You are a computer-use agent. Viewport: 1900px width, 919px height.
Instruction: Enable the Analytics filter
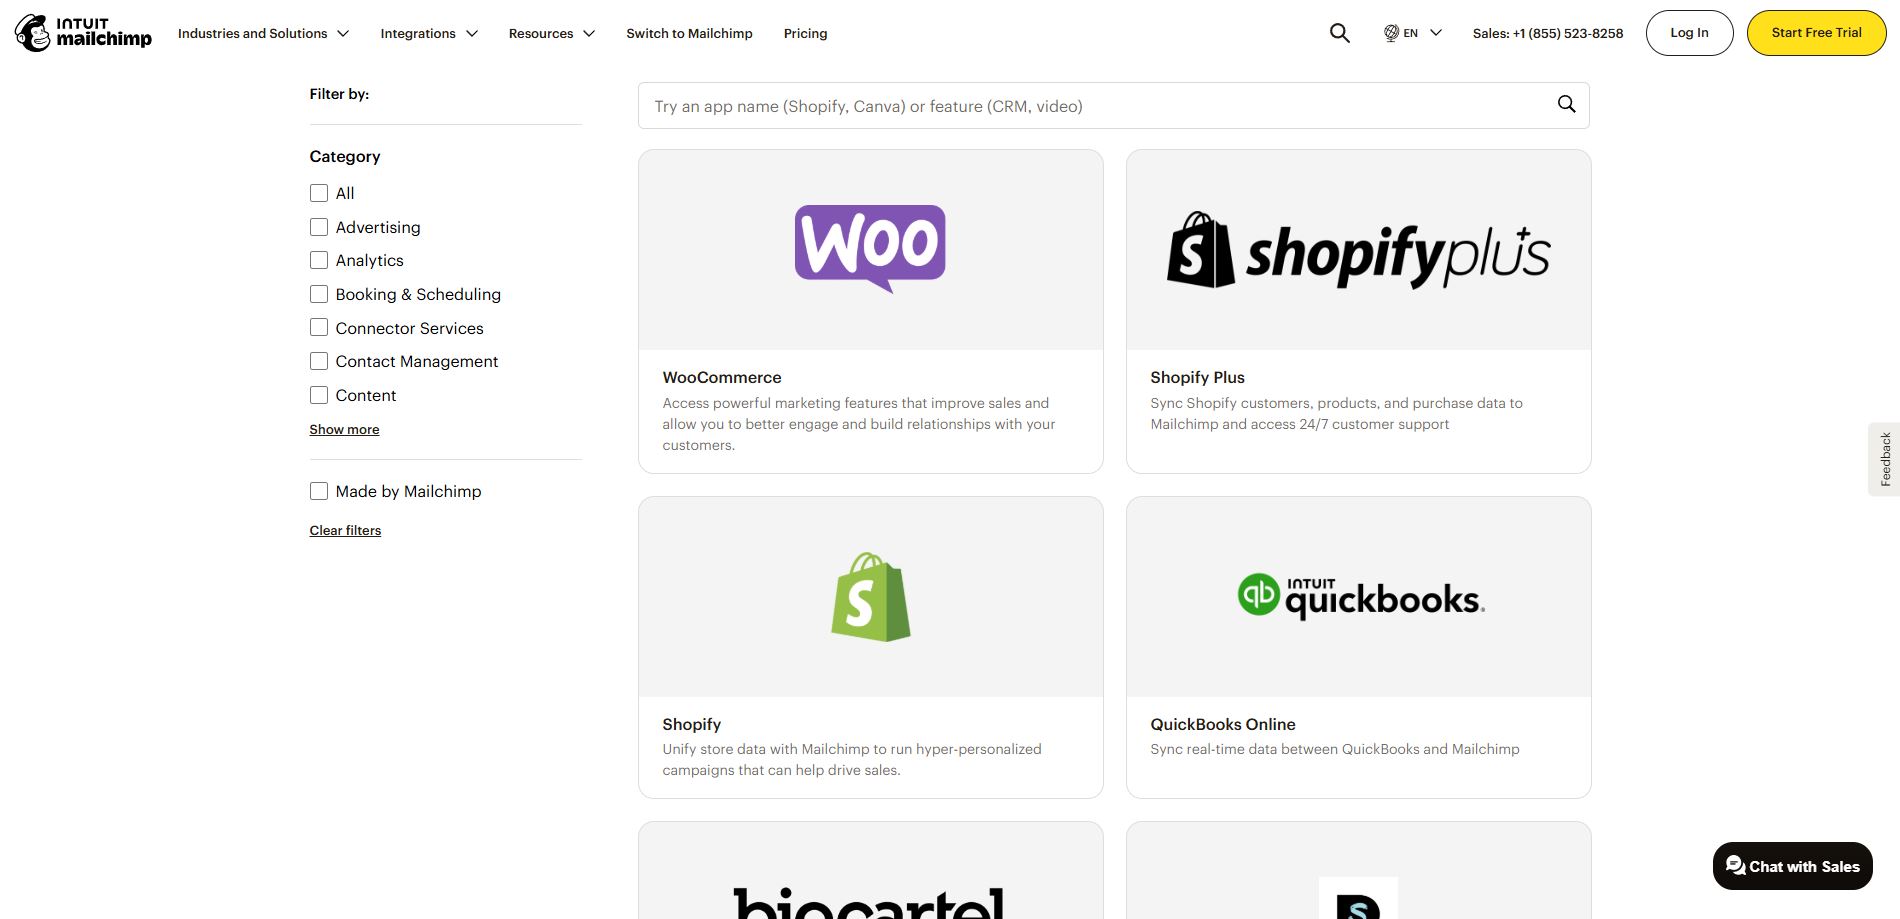319,260
